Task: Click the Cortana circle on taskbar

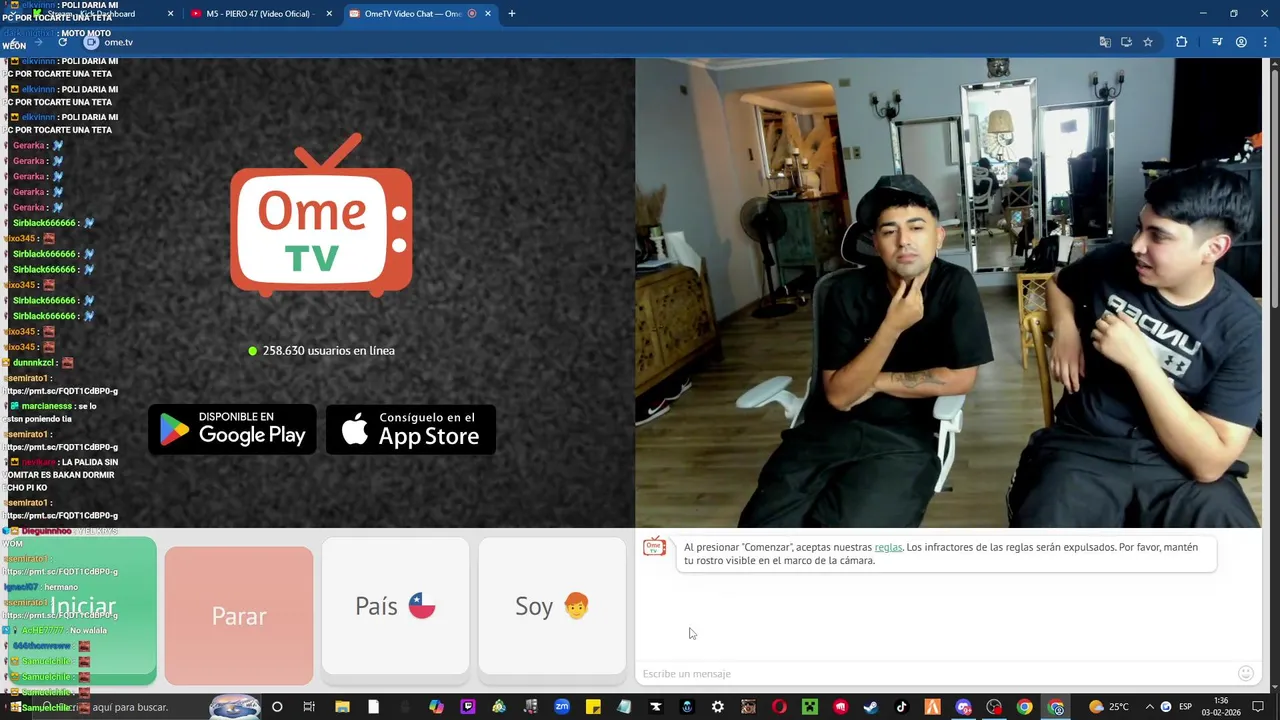Action: coord(277,707)
